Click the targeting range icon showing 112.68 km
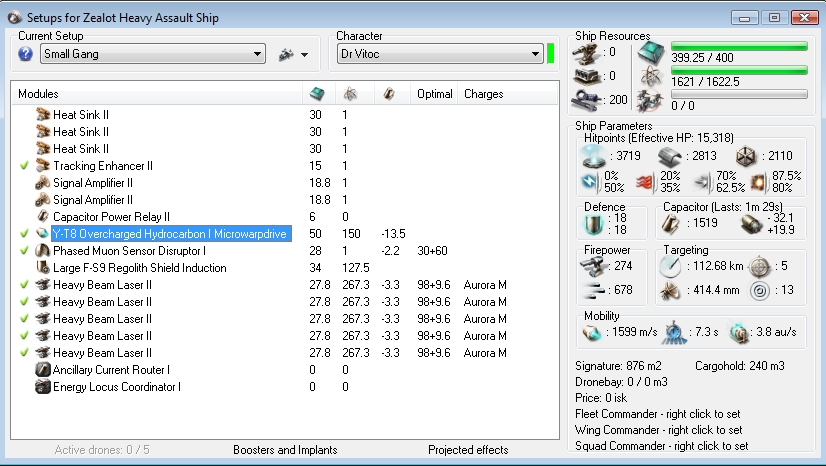This screenshot has width=826, height=466. coord(671,266)
